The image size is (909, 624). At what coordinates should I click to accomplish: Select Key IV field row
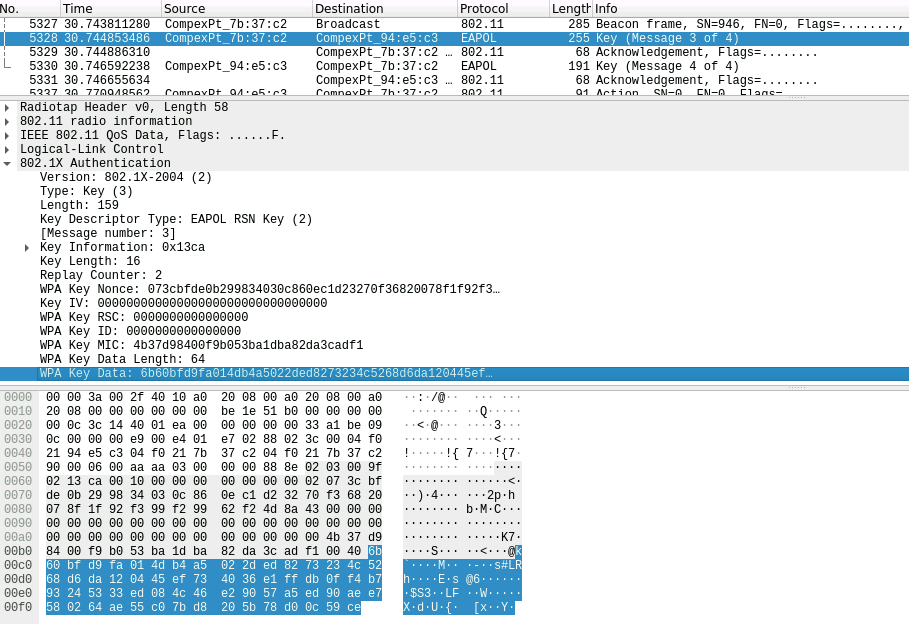click(183, 303)
